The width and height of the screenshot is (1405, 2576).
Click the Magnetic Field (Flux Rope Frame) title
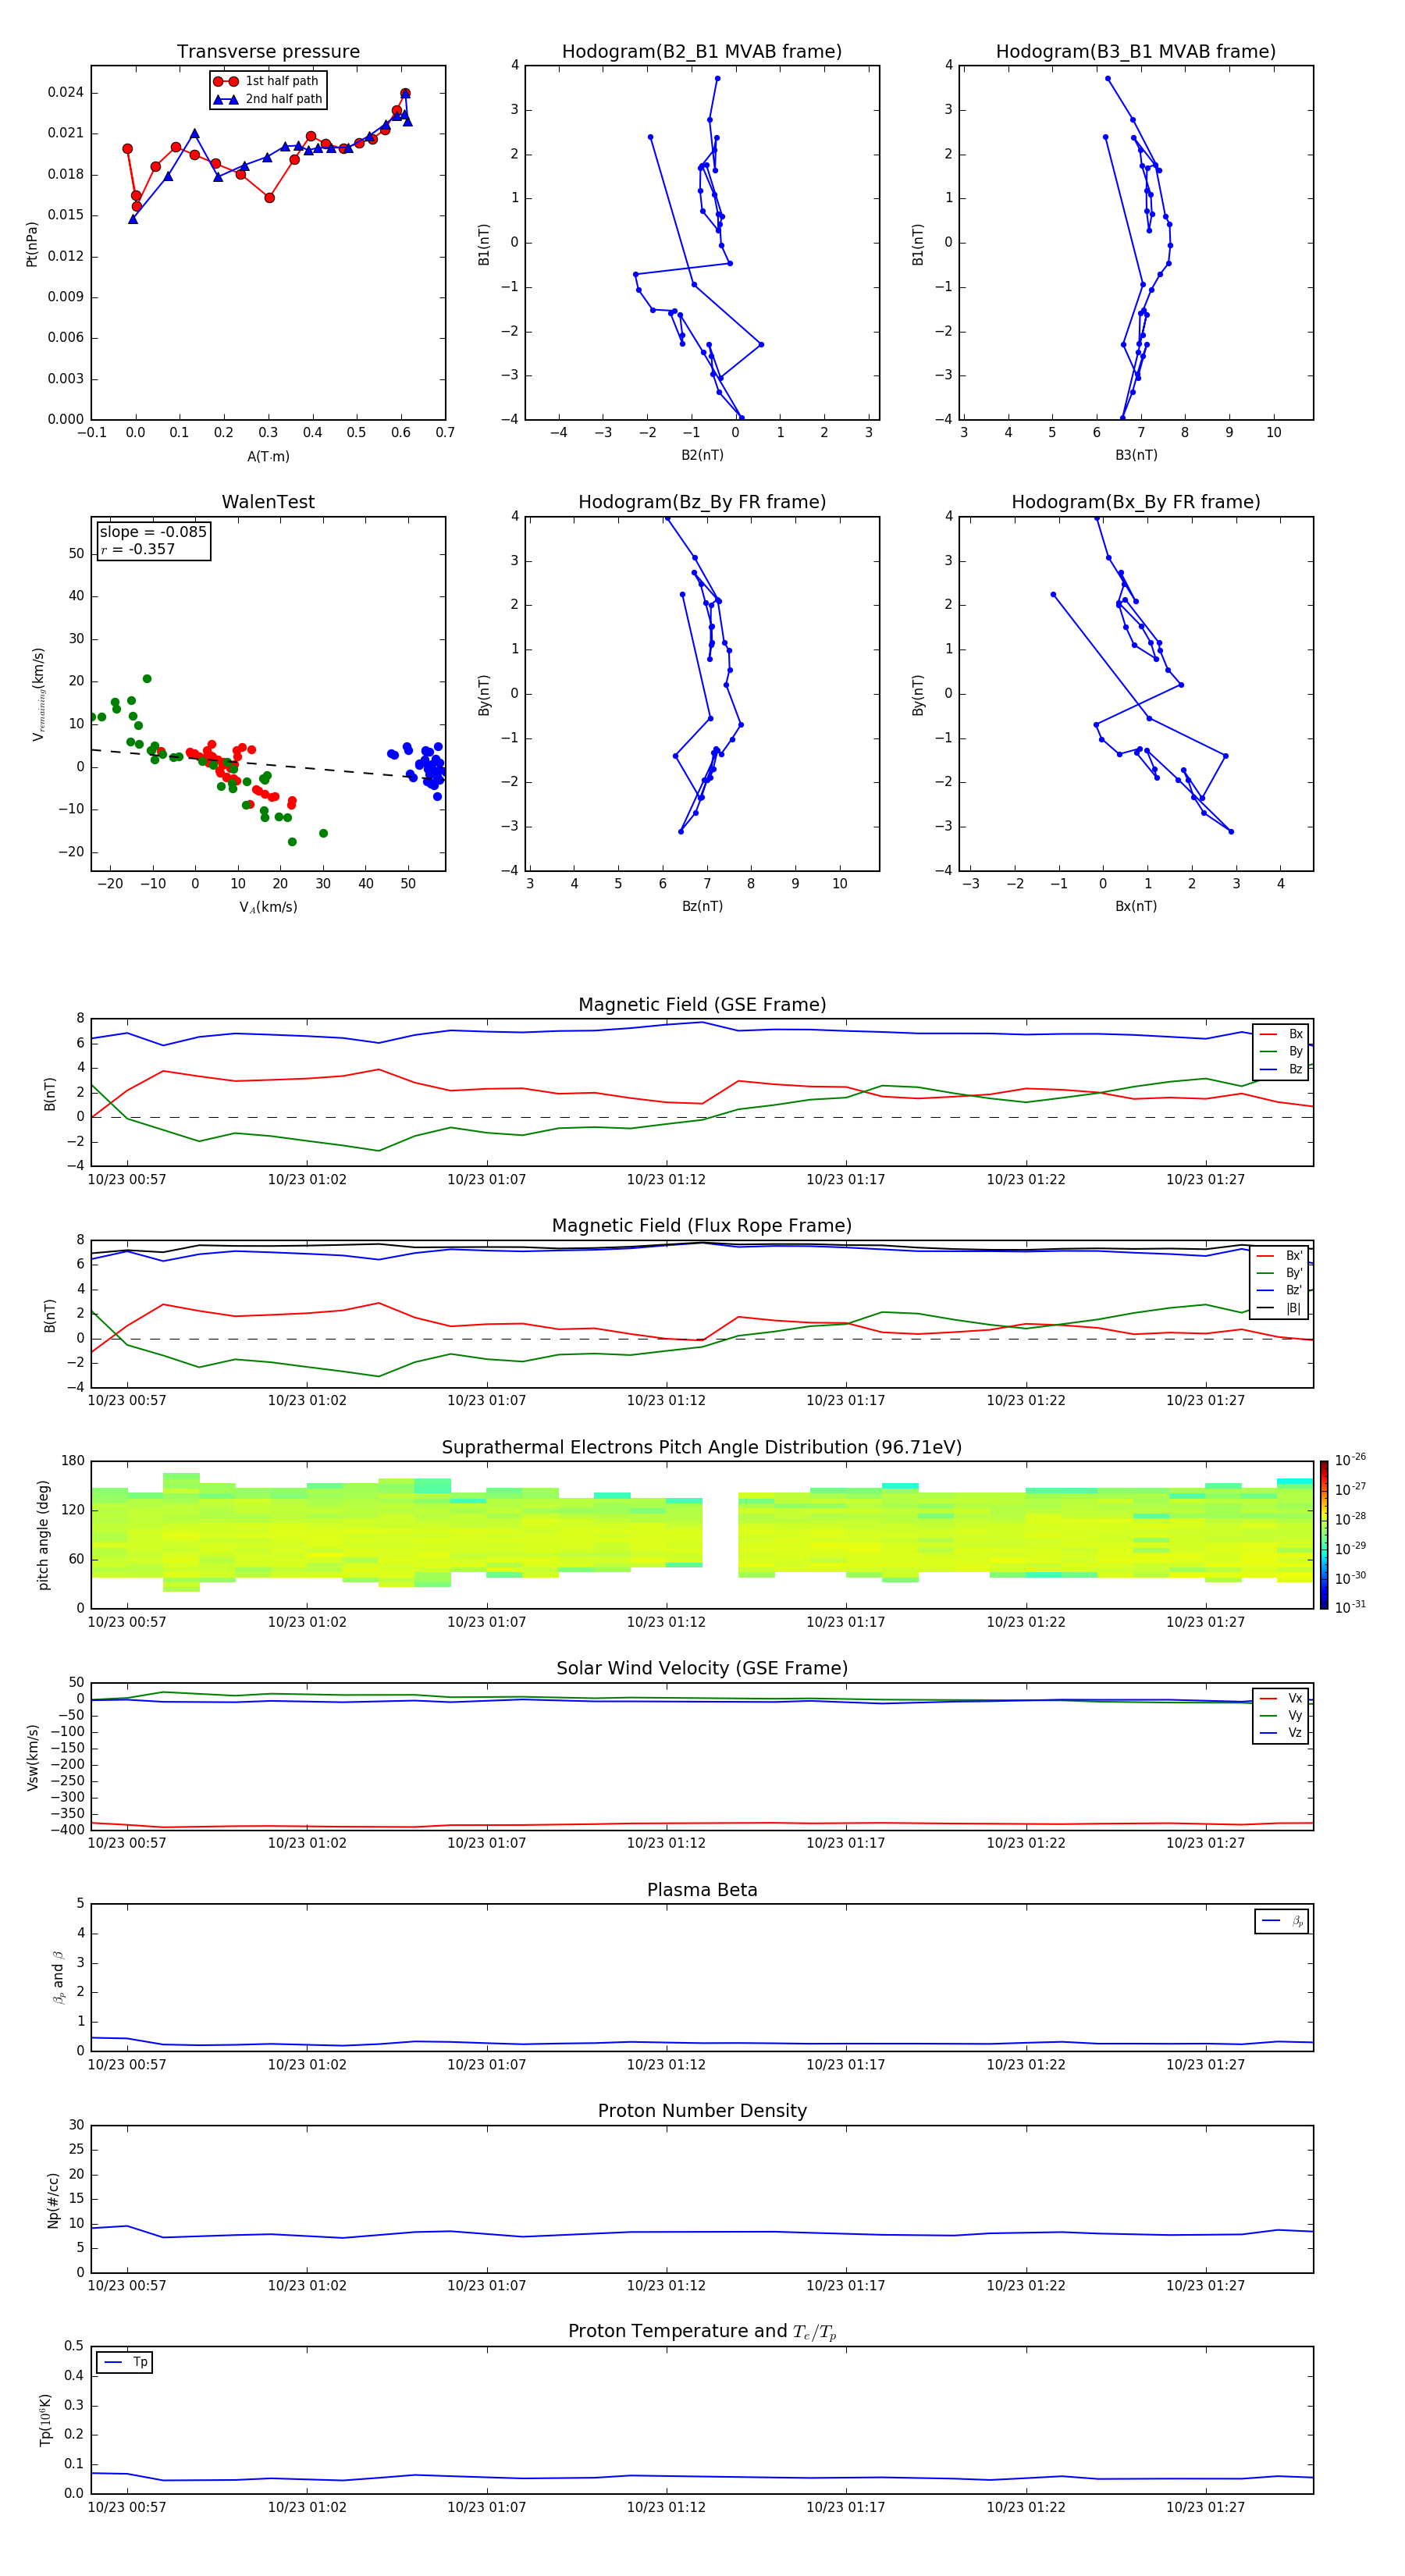pyautogui.click(x=702, y=1226)
